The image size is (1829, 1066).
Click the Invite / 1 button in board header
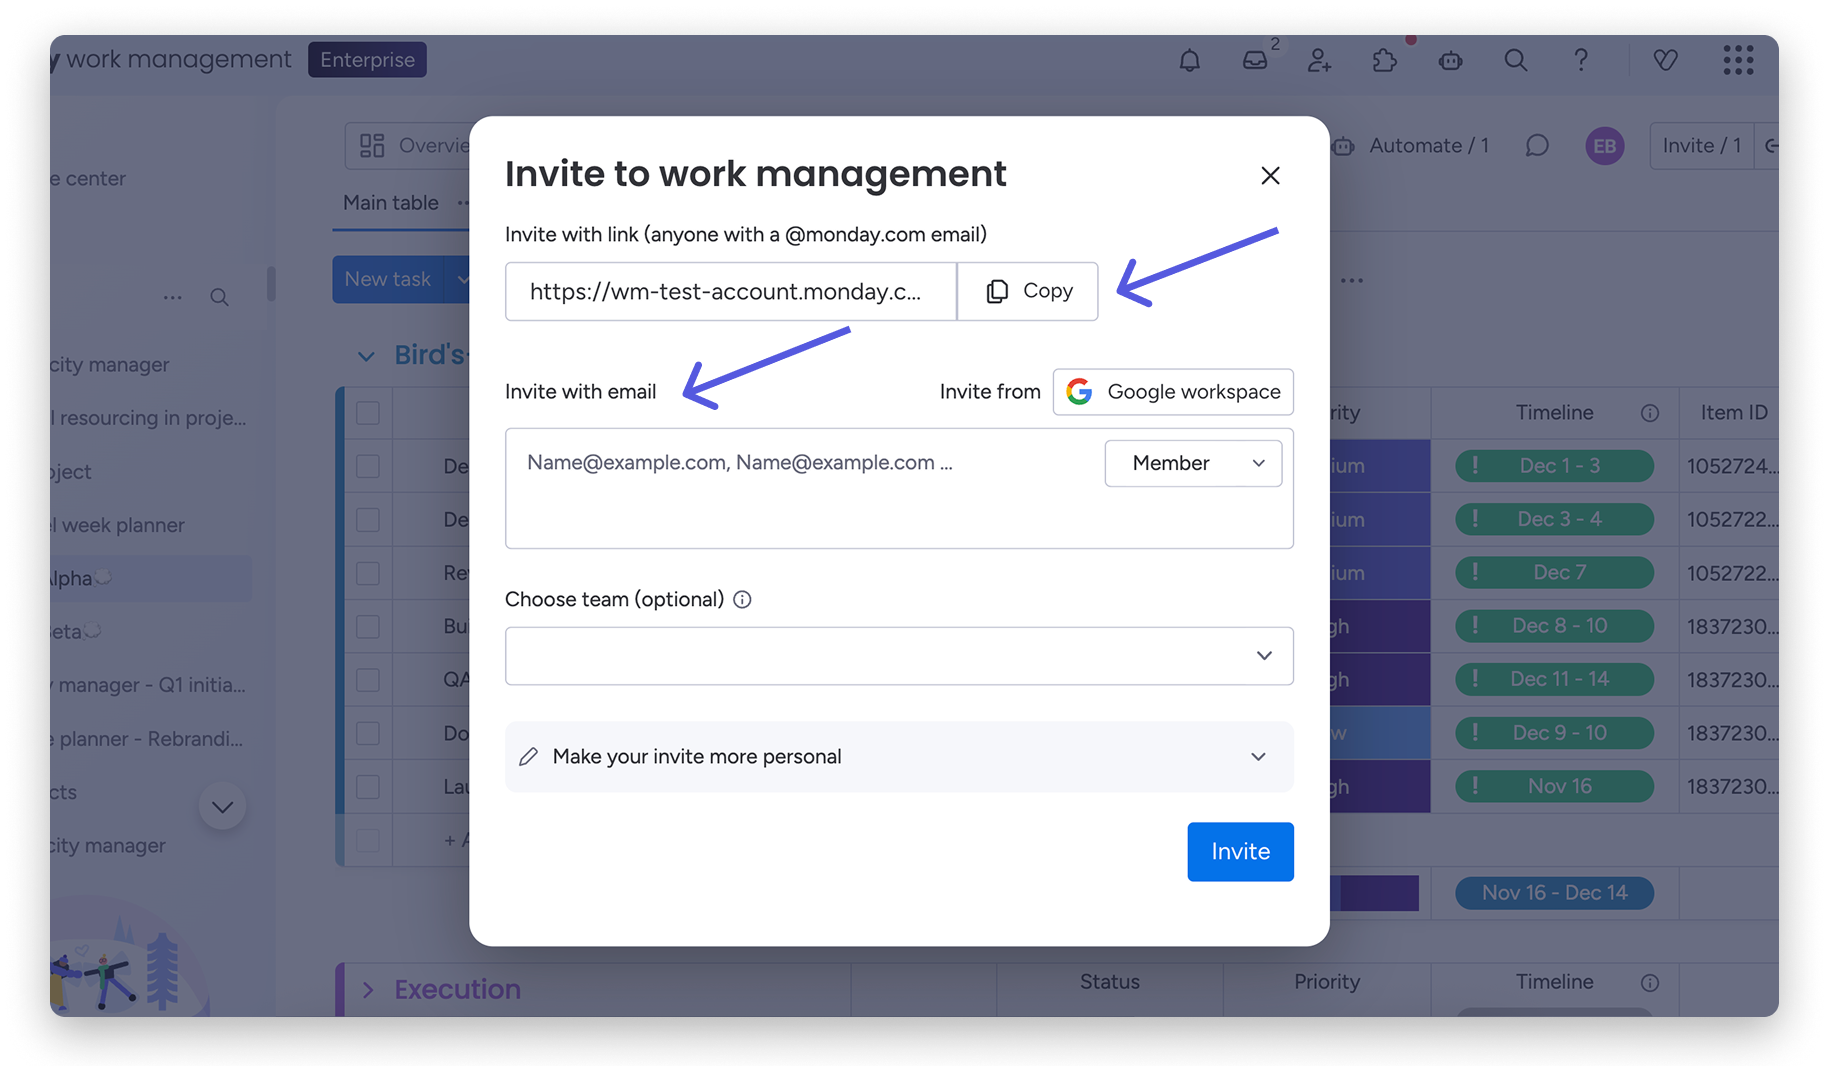pyautogui.click(x=1701, y=146)
